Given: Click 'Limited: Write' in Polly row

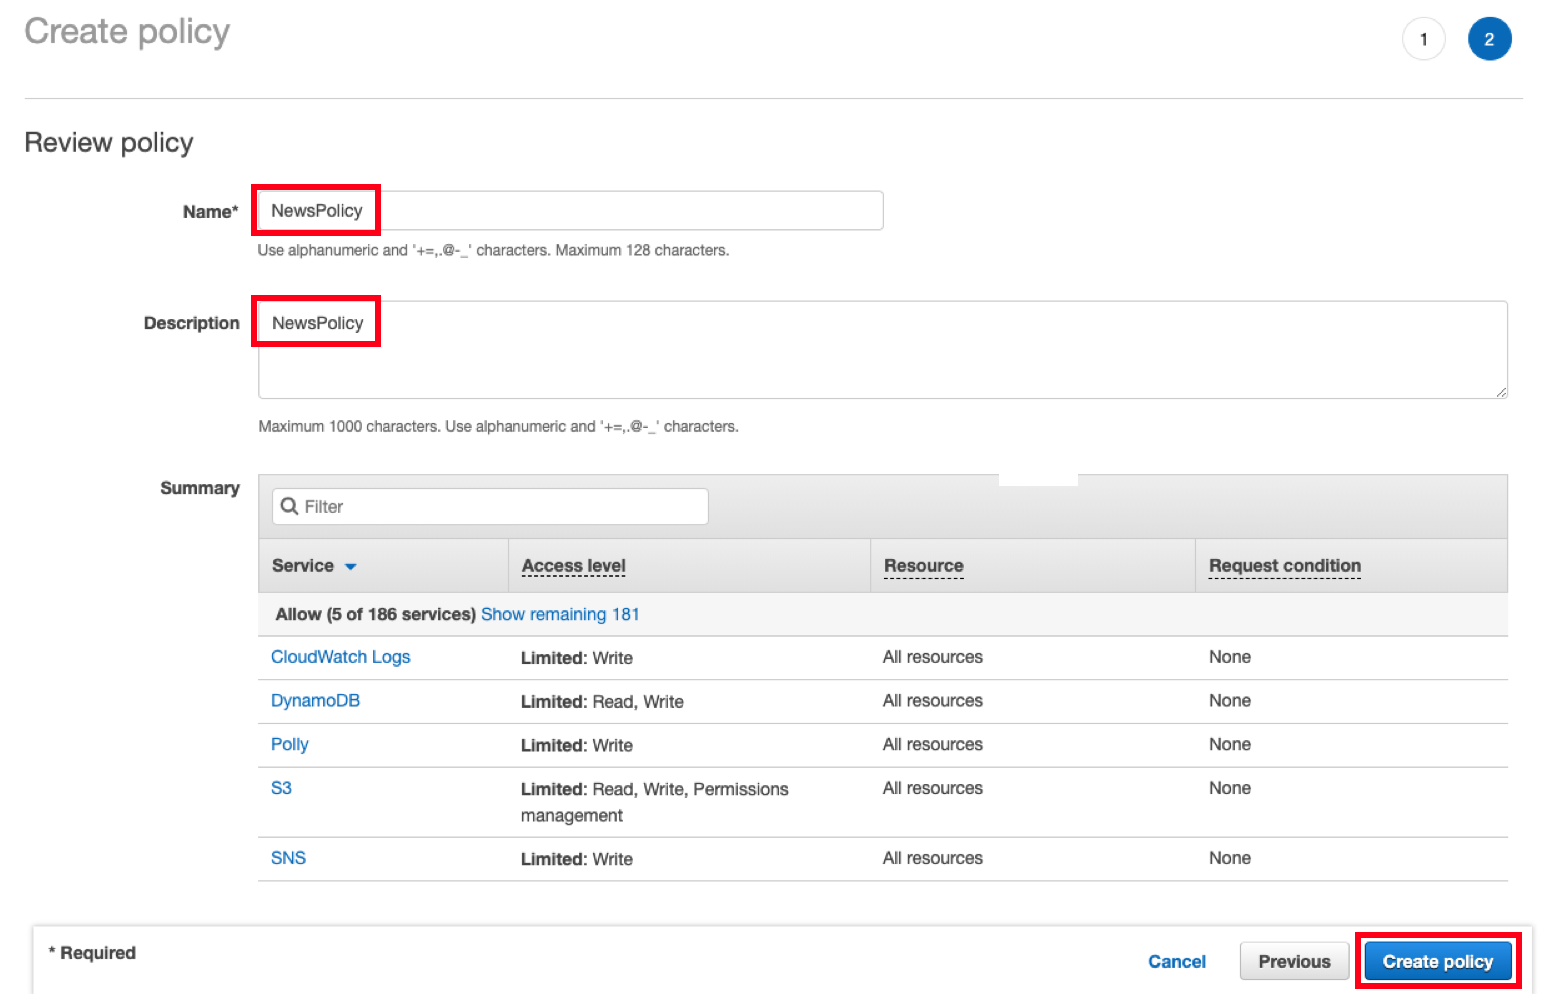Looking at the screenshot, I should (x=577, y=746).
